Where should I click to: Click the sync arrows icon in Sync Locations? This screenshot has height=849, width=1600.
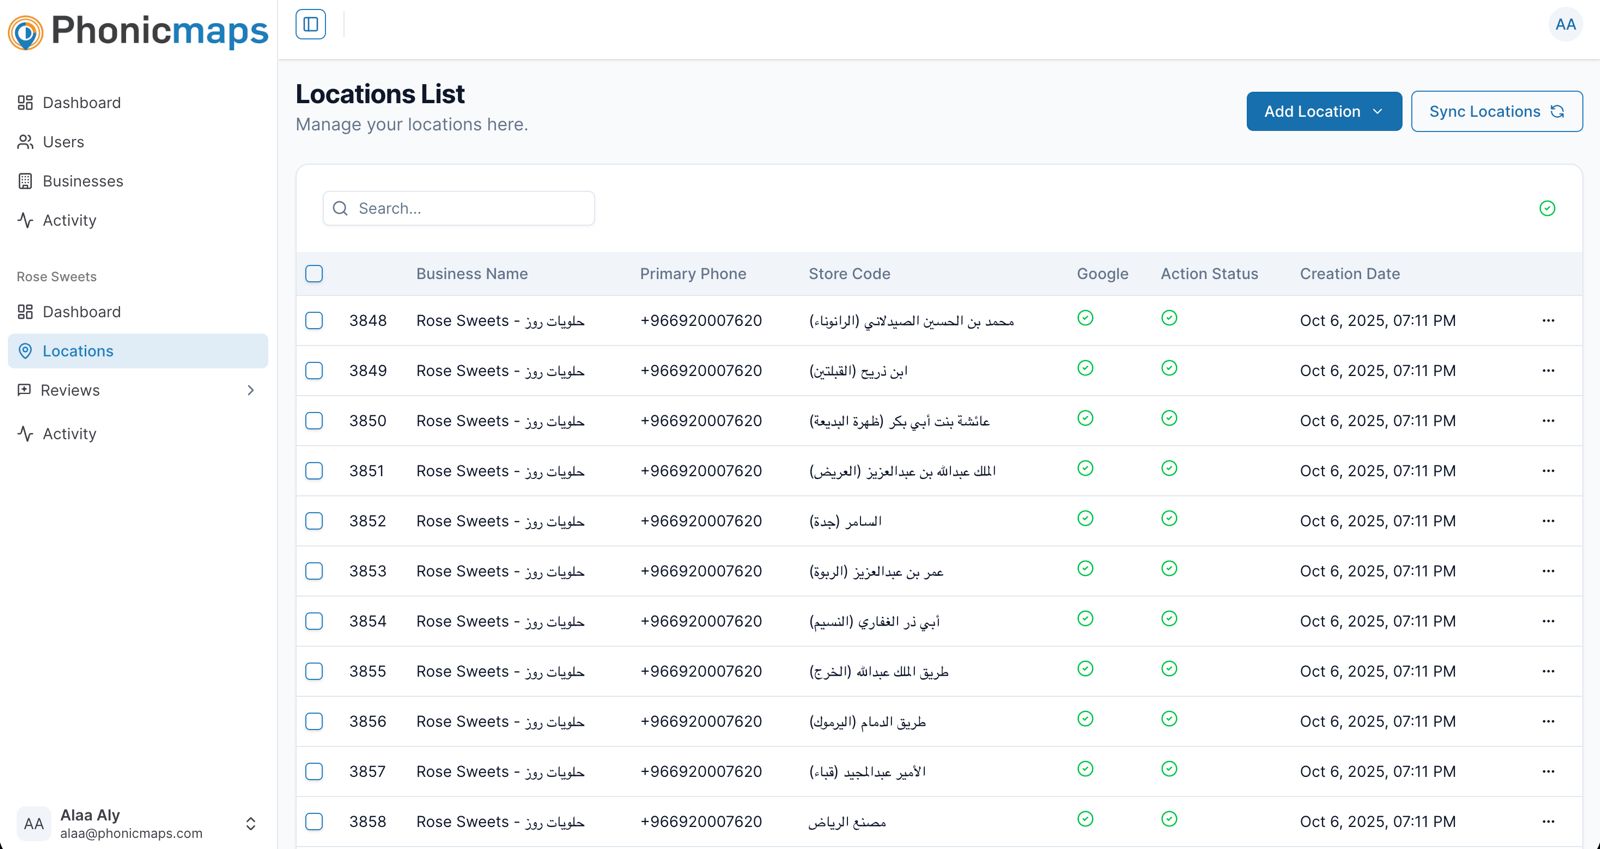pyautogui.click(x=1557, y=112)
